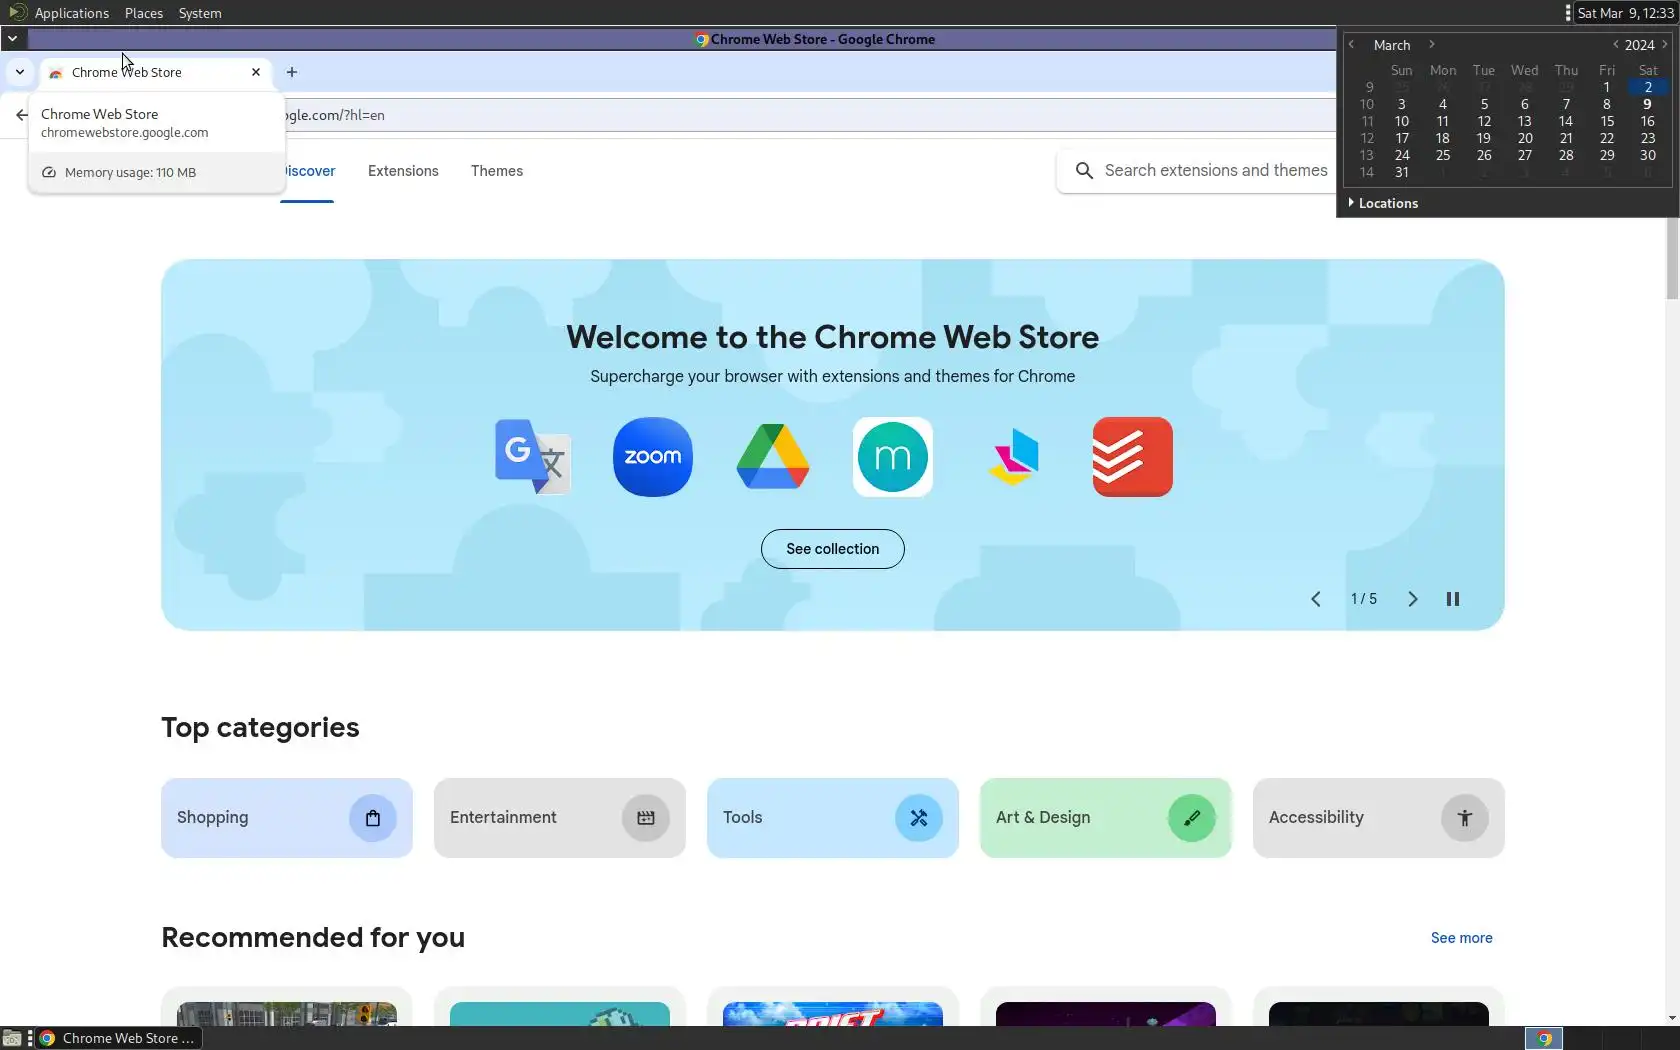Open the Entertainment category card

pyautogui.click(x=560, y=818)
